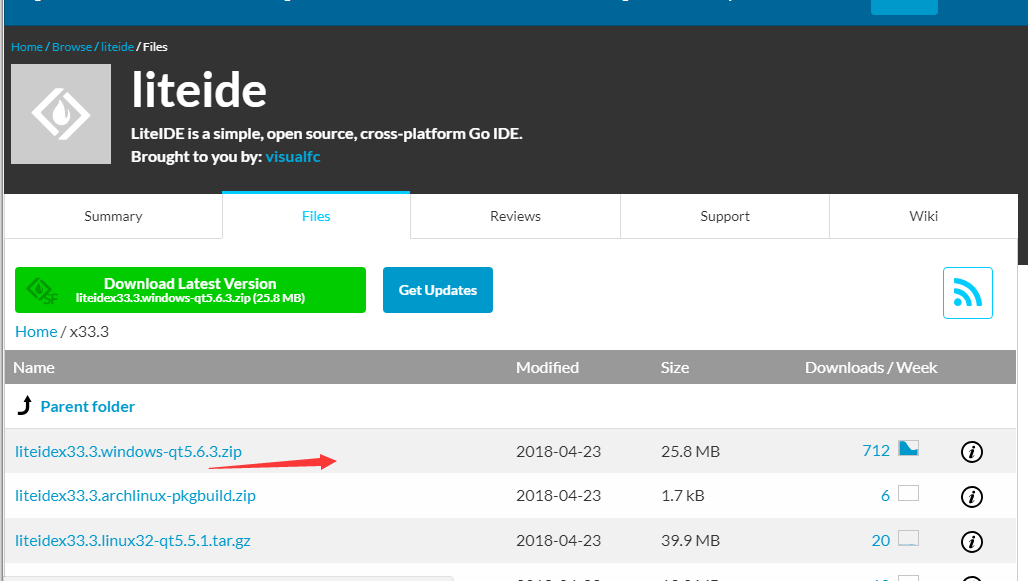Open the visualfc author link
1028x581 pixels.
tap(292, 157)
